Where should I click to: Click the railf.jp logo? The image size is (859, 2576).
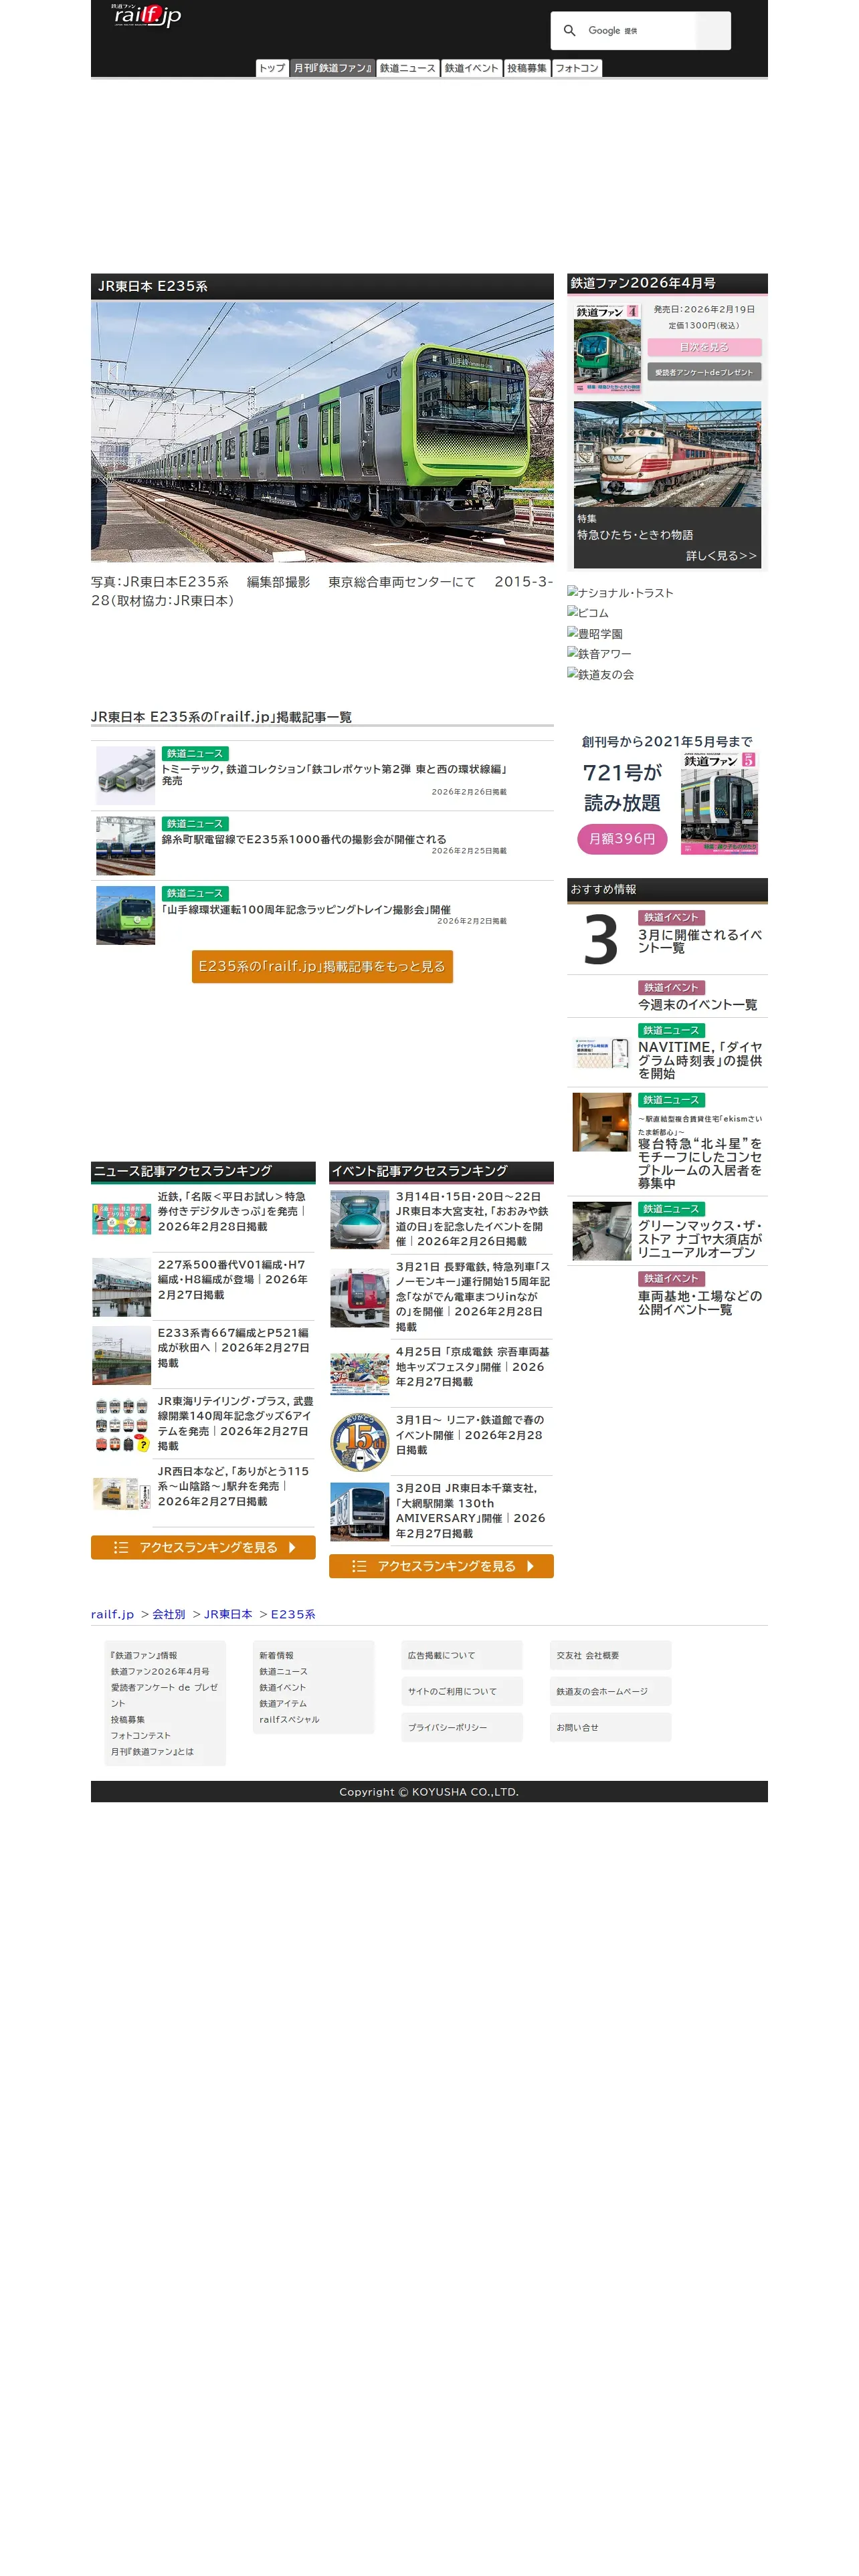146,15
